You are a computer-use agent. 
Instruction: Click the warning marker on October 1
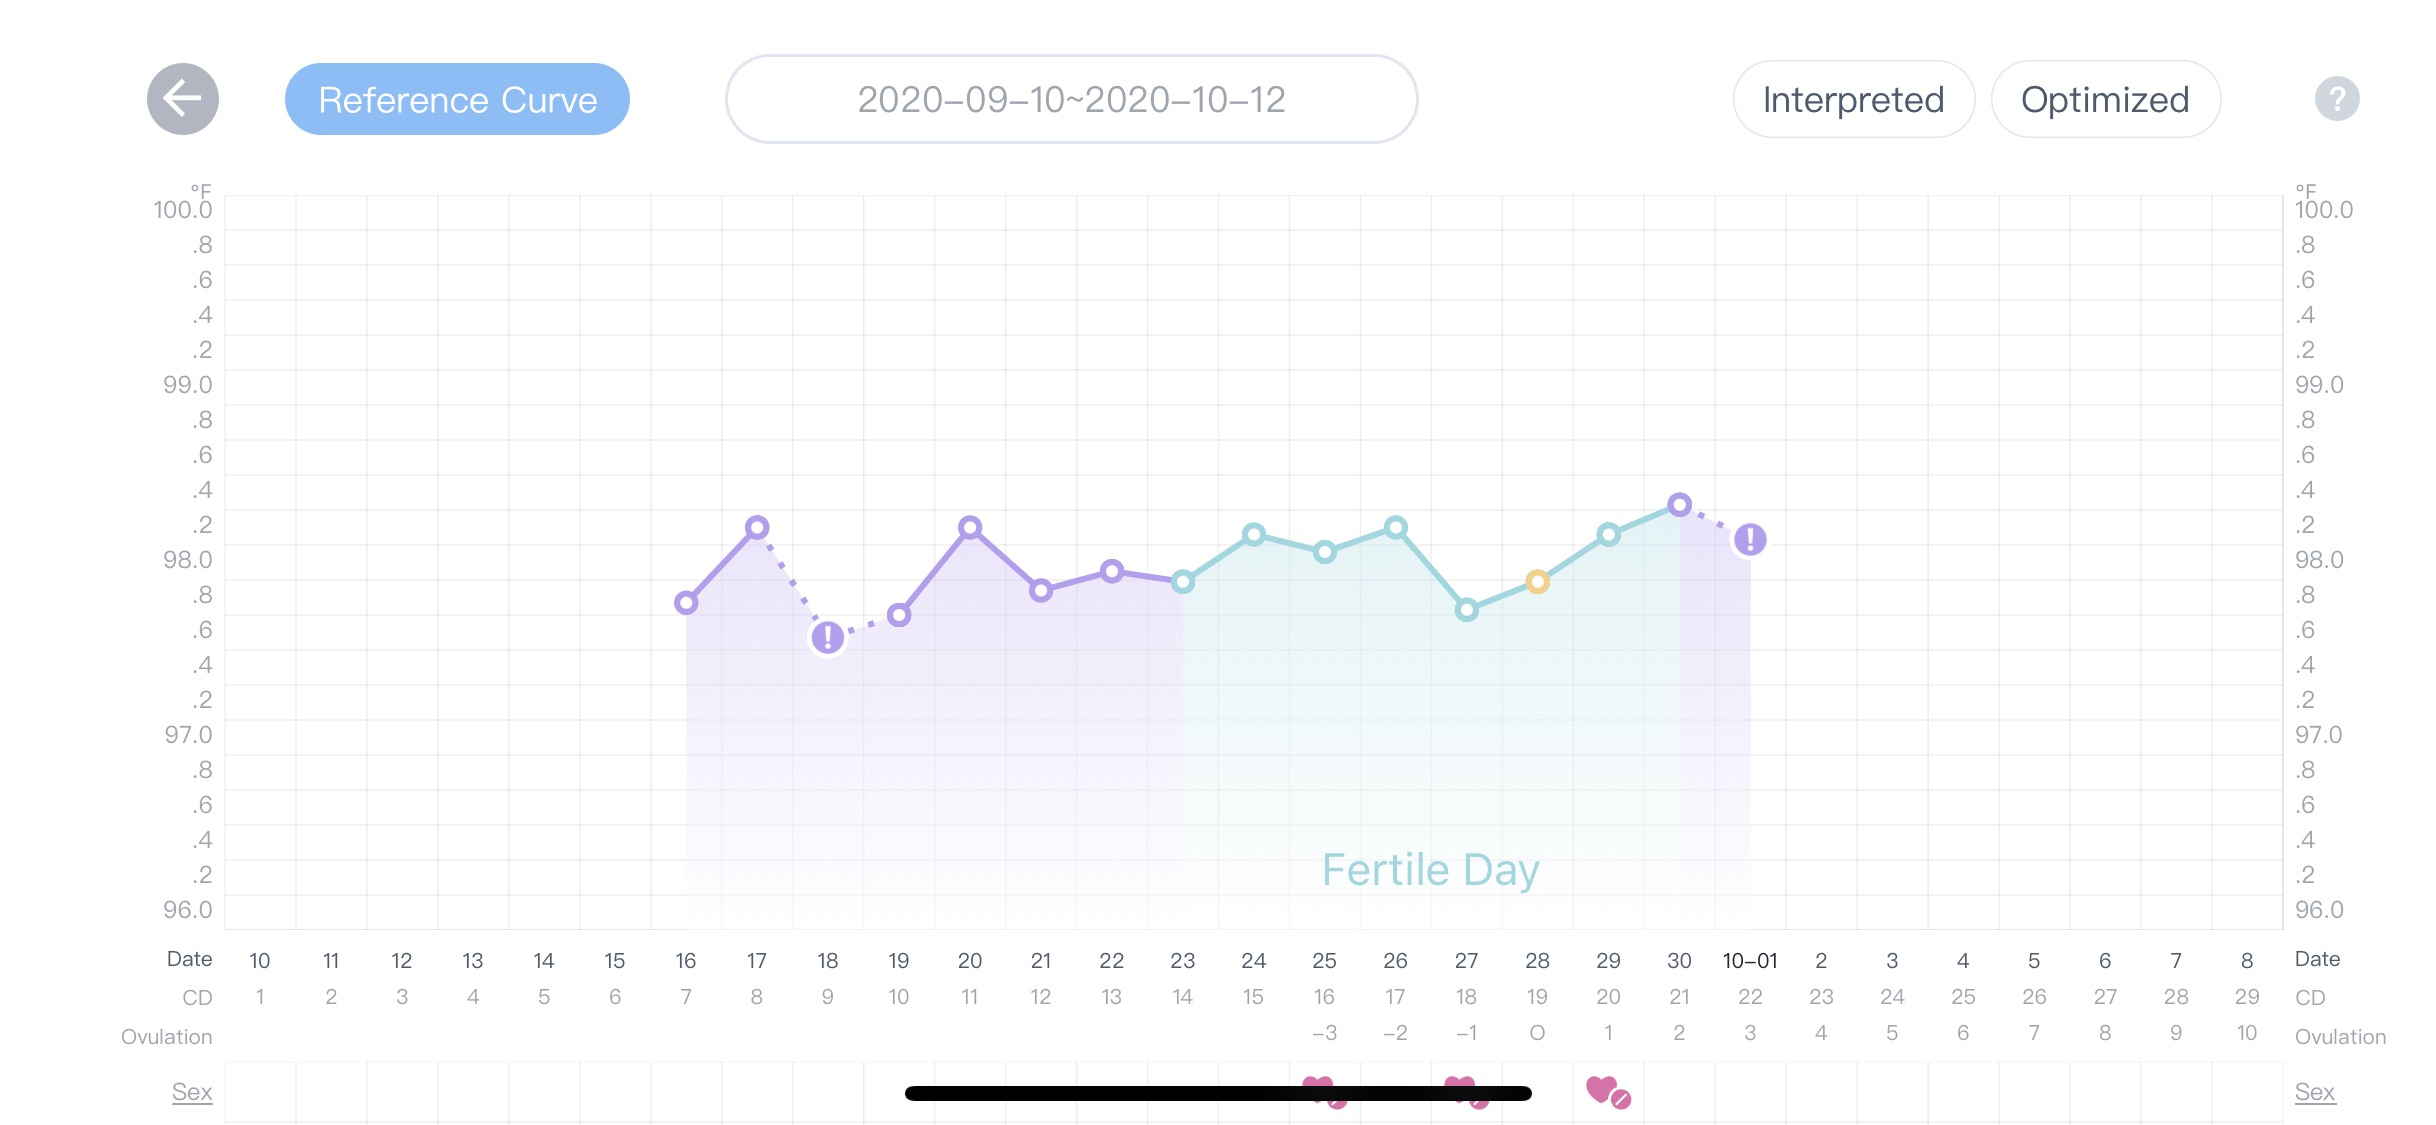pos(1750,540)
